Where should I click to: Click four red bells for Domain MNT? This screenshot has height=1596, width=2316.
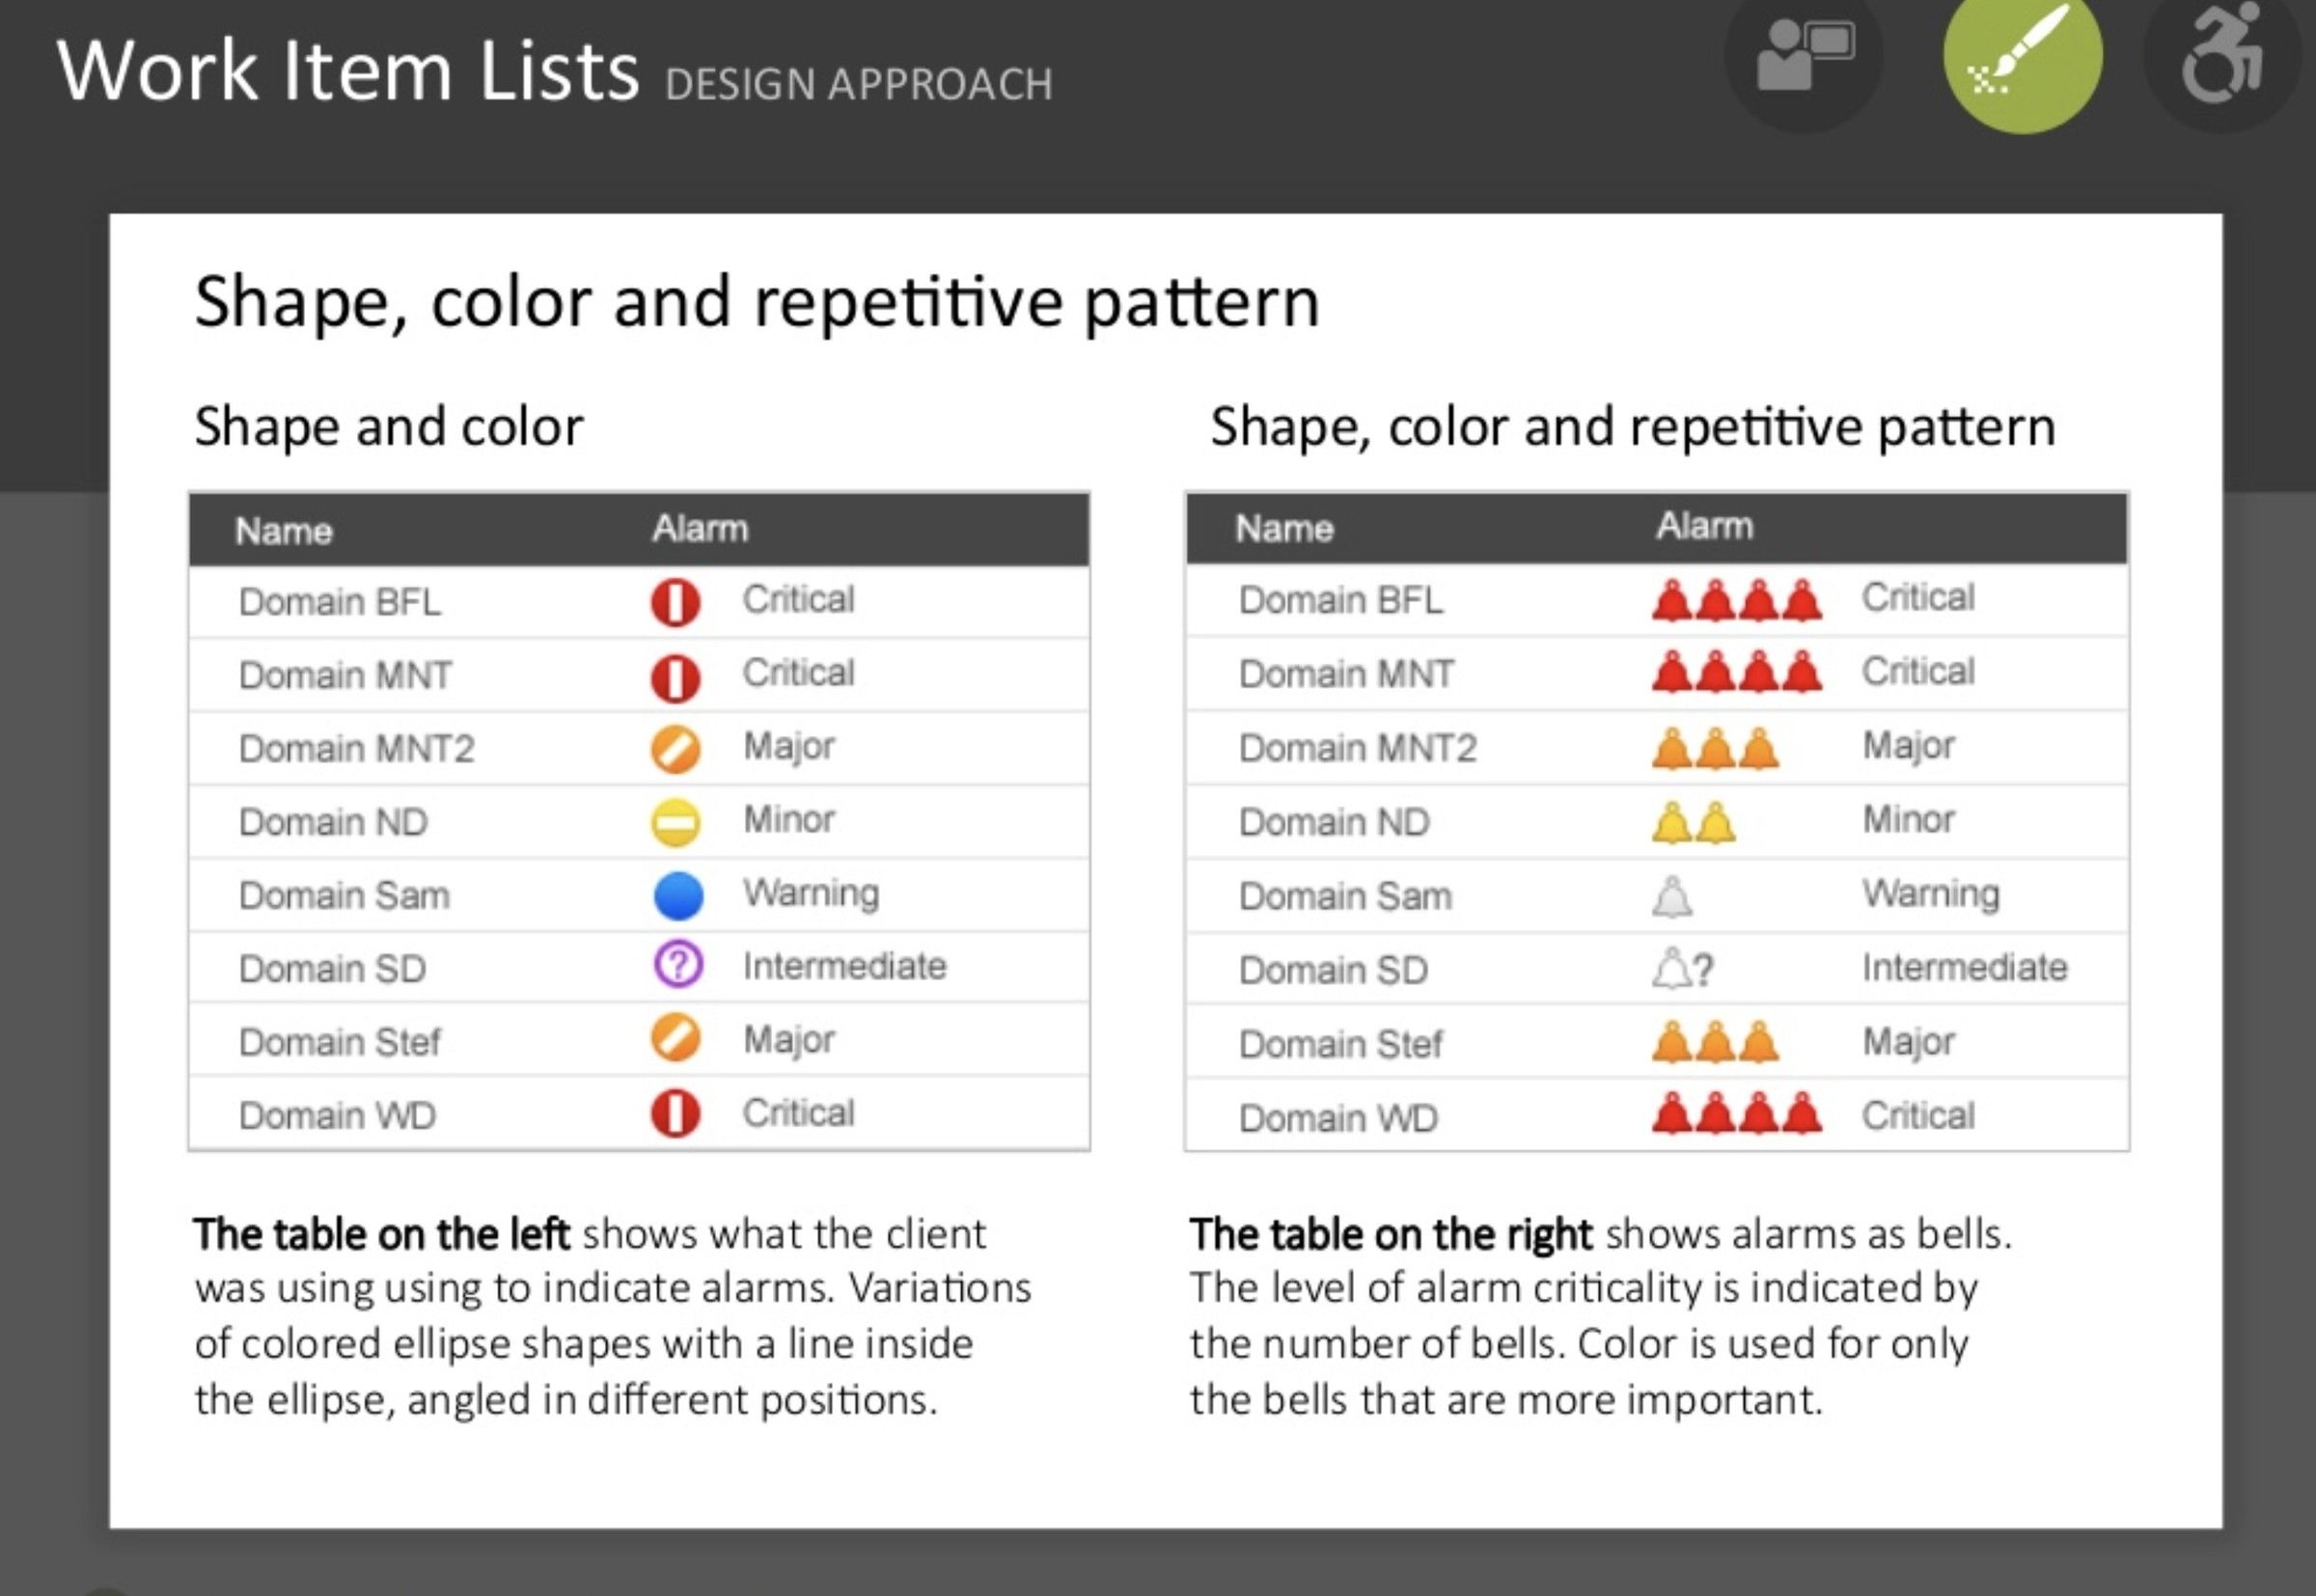[x=1737, y=672]
